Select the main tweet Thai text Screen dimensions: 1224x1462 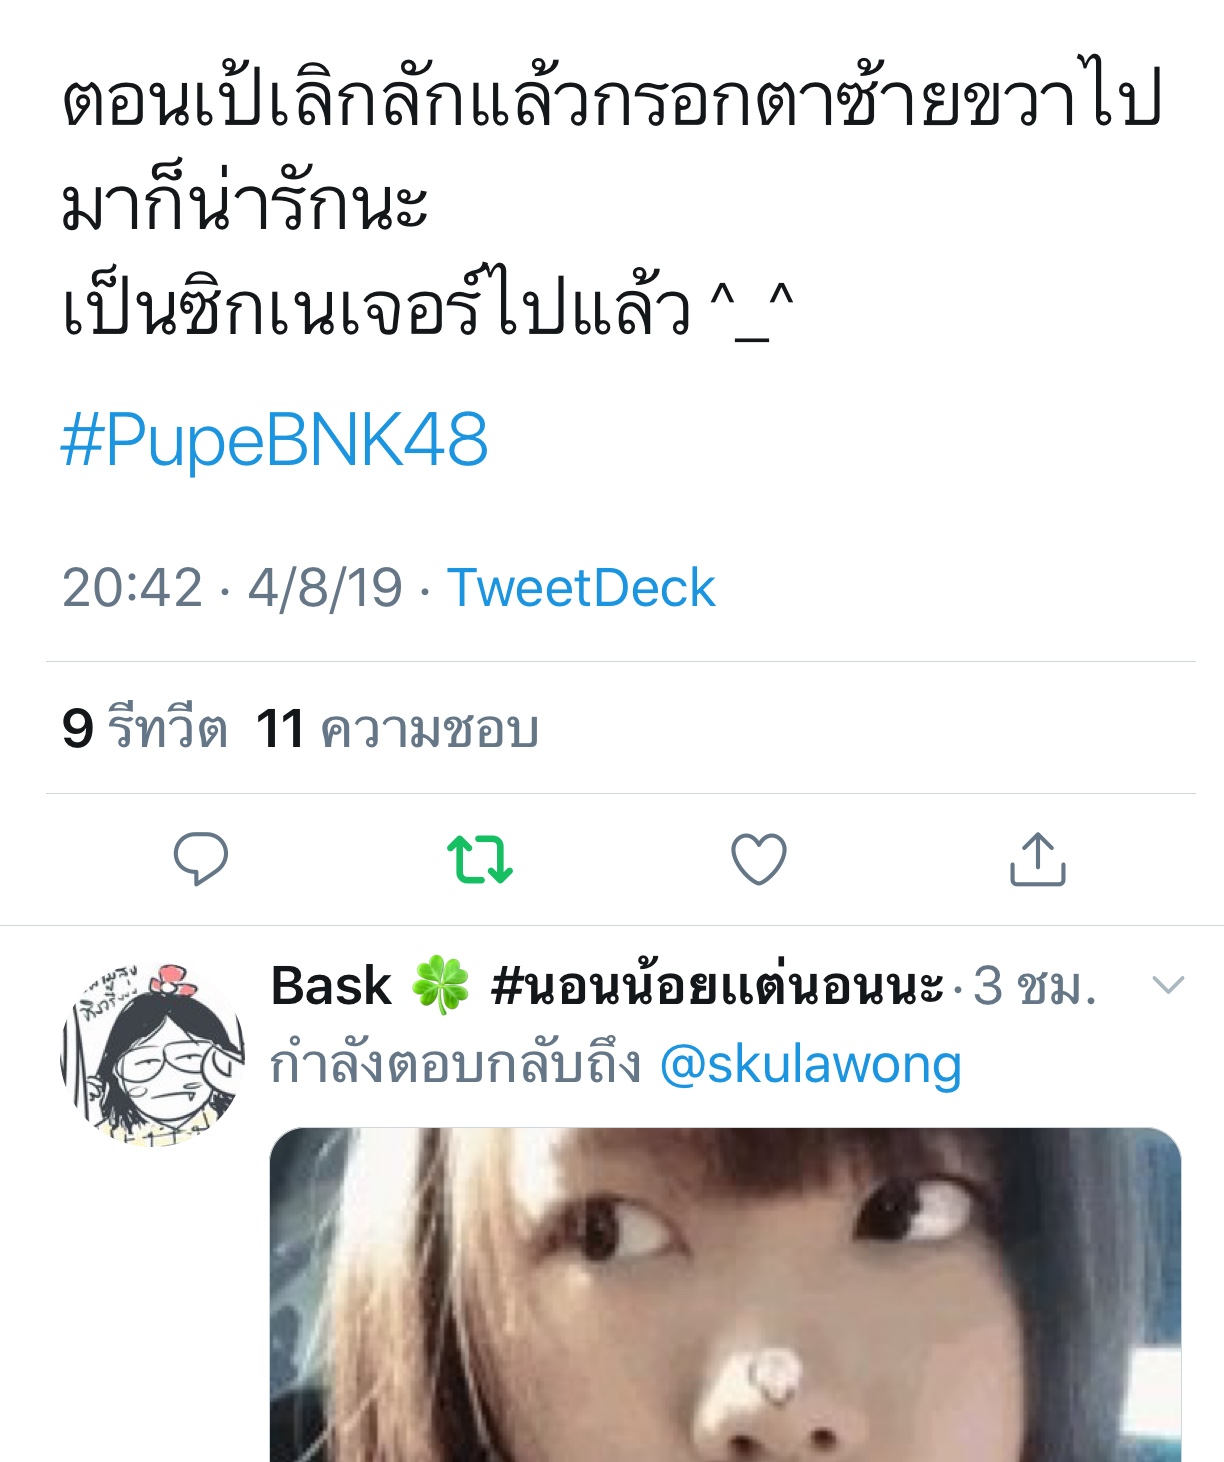[612, 201]
